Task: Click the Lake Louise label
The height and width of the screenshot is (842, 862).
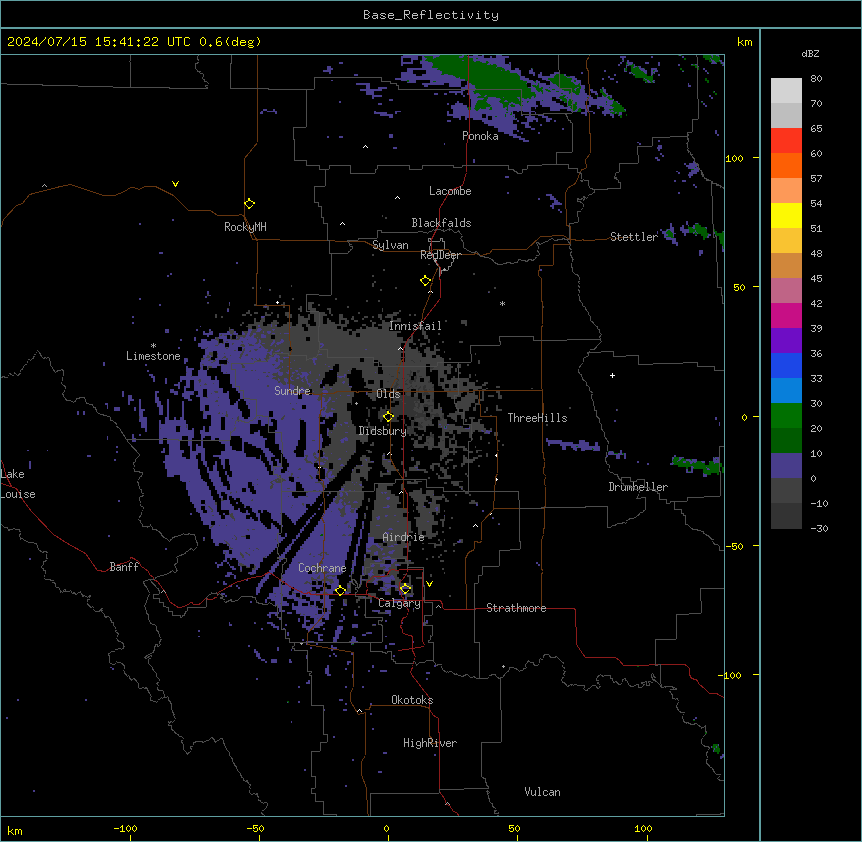Action: (x=17, y=484)
